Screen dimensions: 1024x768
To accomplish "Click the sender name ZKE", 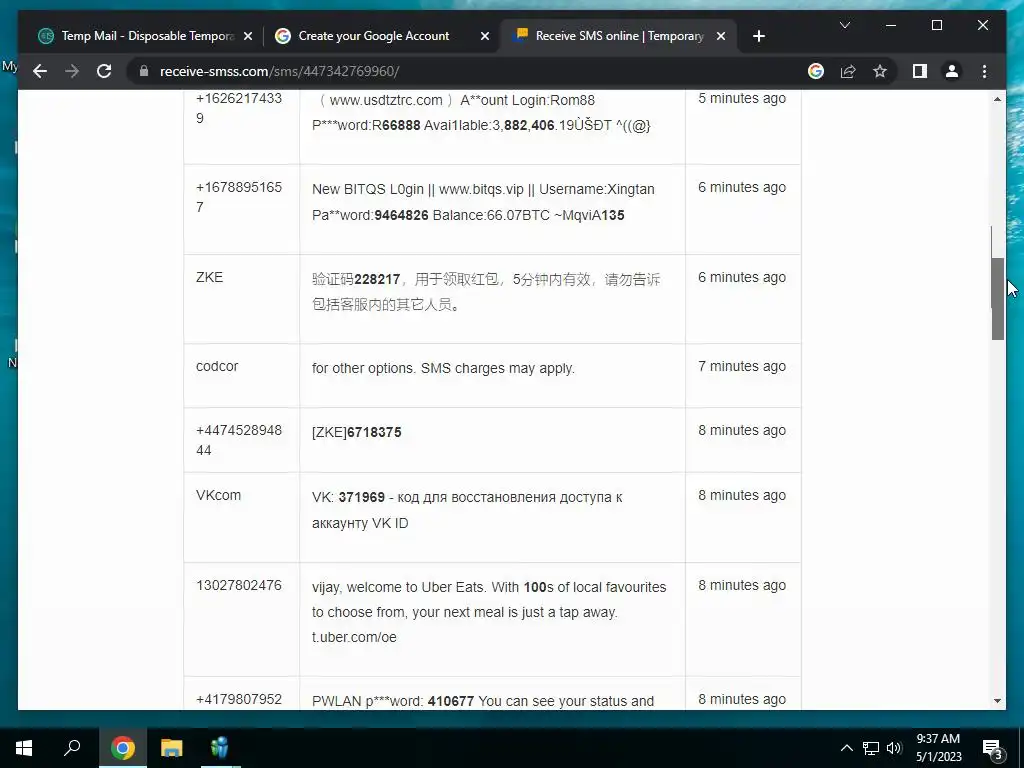I will 209,277.
